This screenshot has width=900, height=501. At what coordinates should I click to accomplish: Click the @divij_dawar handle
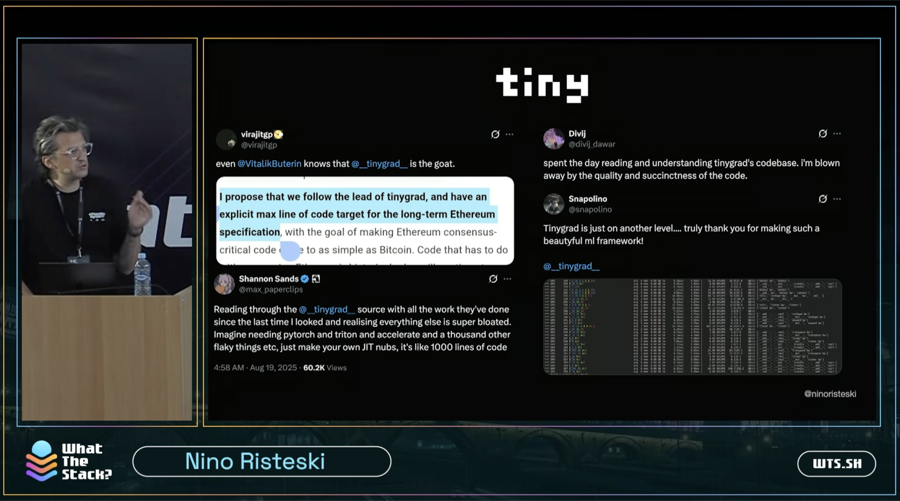592,145
